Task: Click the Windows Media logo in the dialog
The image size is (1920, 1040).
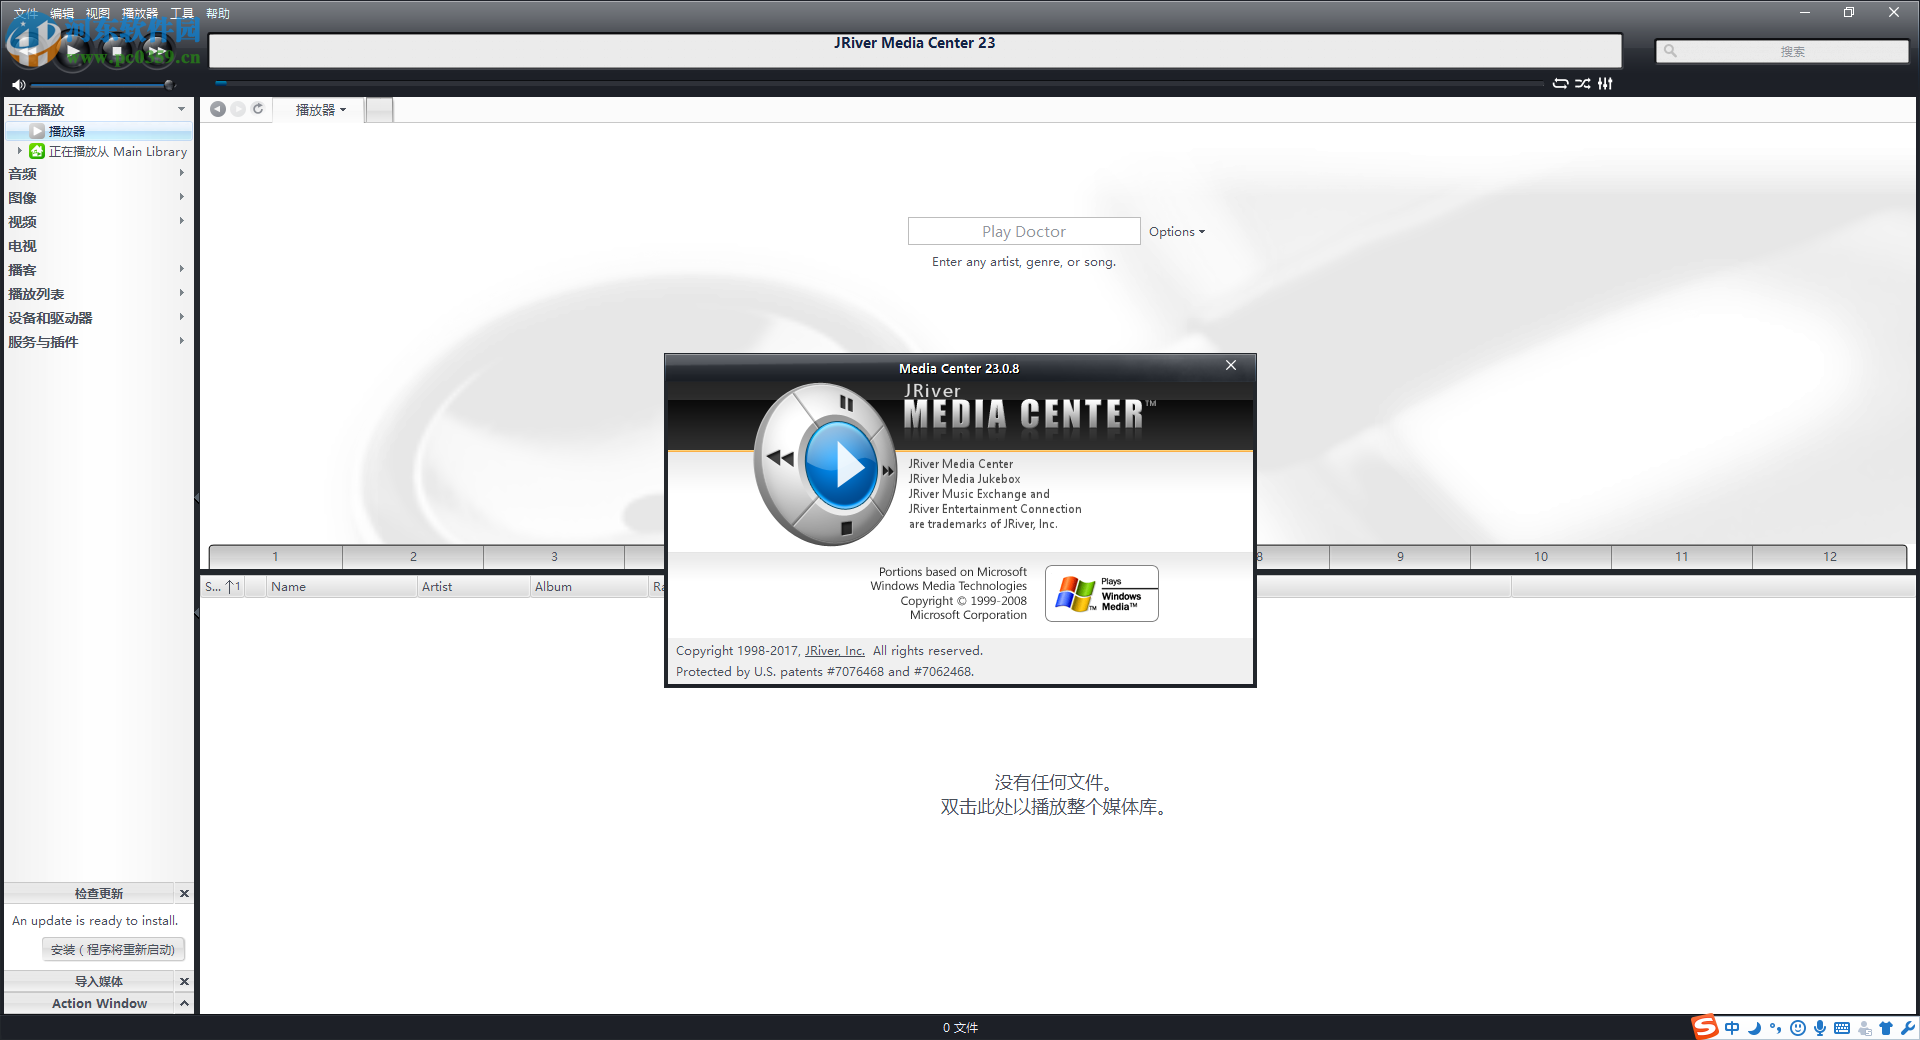Action: 1101,593
